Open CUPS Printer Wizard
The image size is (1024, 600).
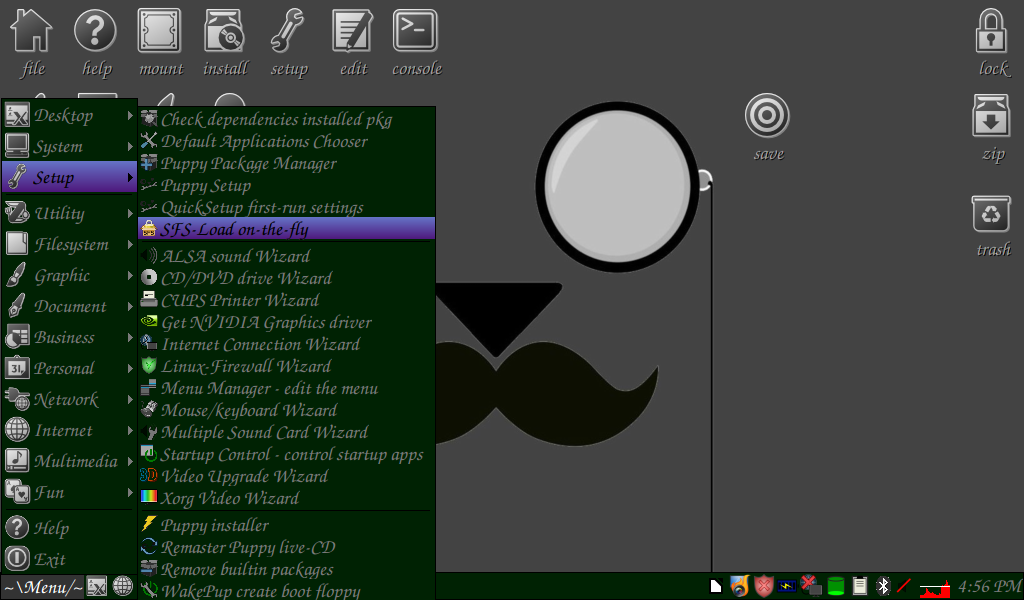tap(287, 300)
